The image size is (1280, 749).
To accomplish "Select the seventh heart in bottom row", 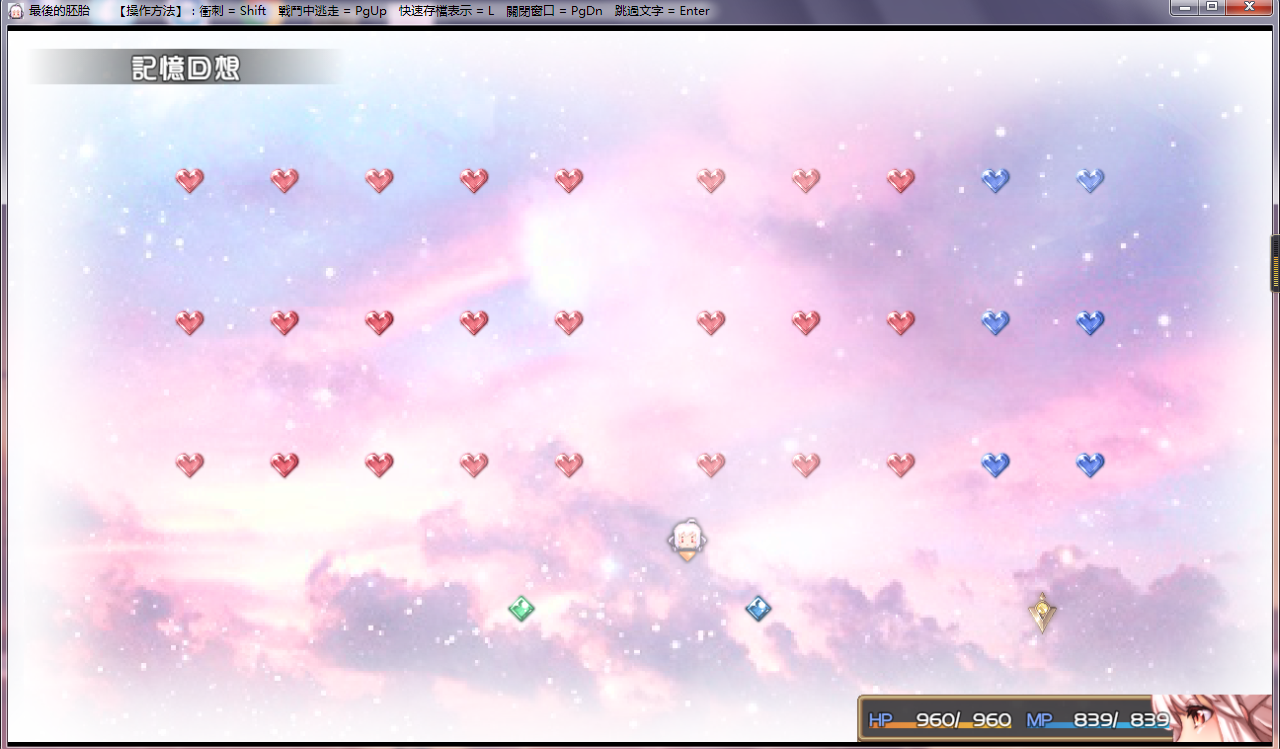I will coord(806,464).
